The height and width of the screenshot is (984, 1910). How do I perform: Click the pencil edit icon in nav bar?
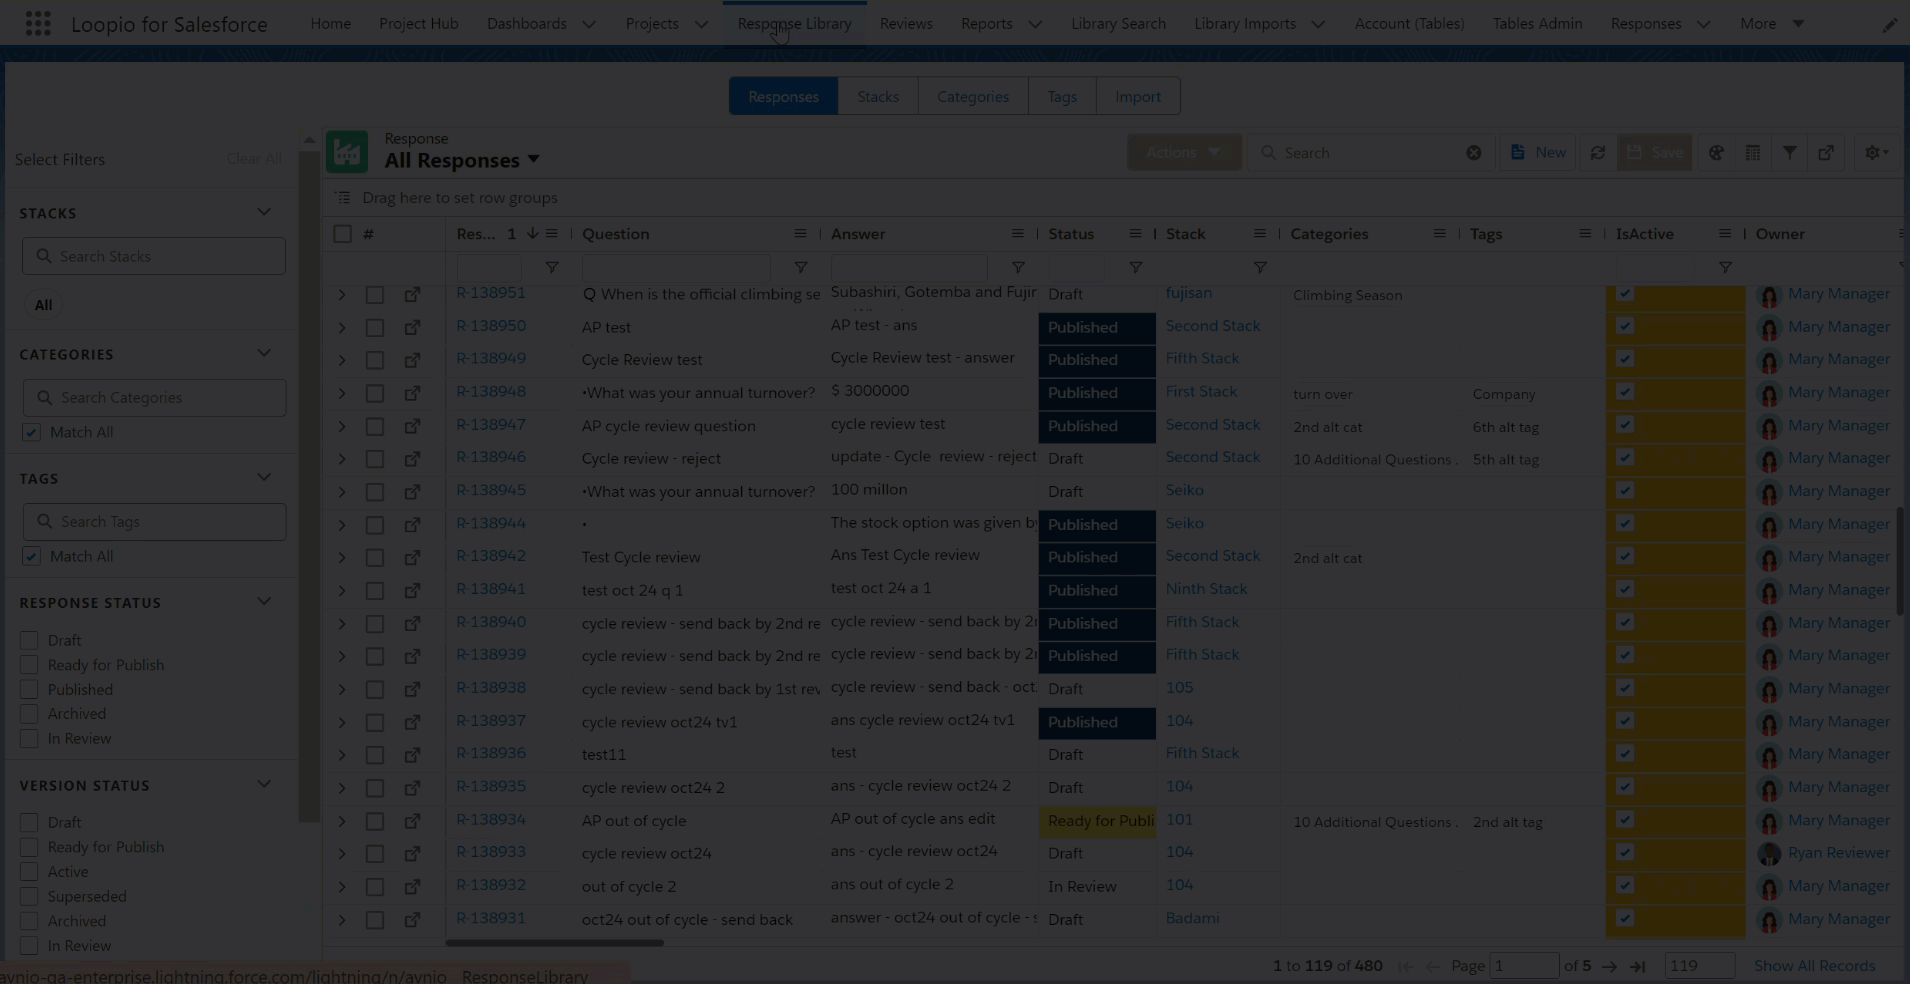pyautogui.click(x=1890, y=25)
